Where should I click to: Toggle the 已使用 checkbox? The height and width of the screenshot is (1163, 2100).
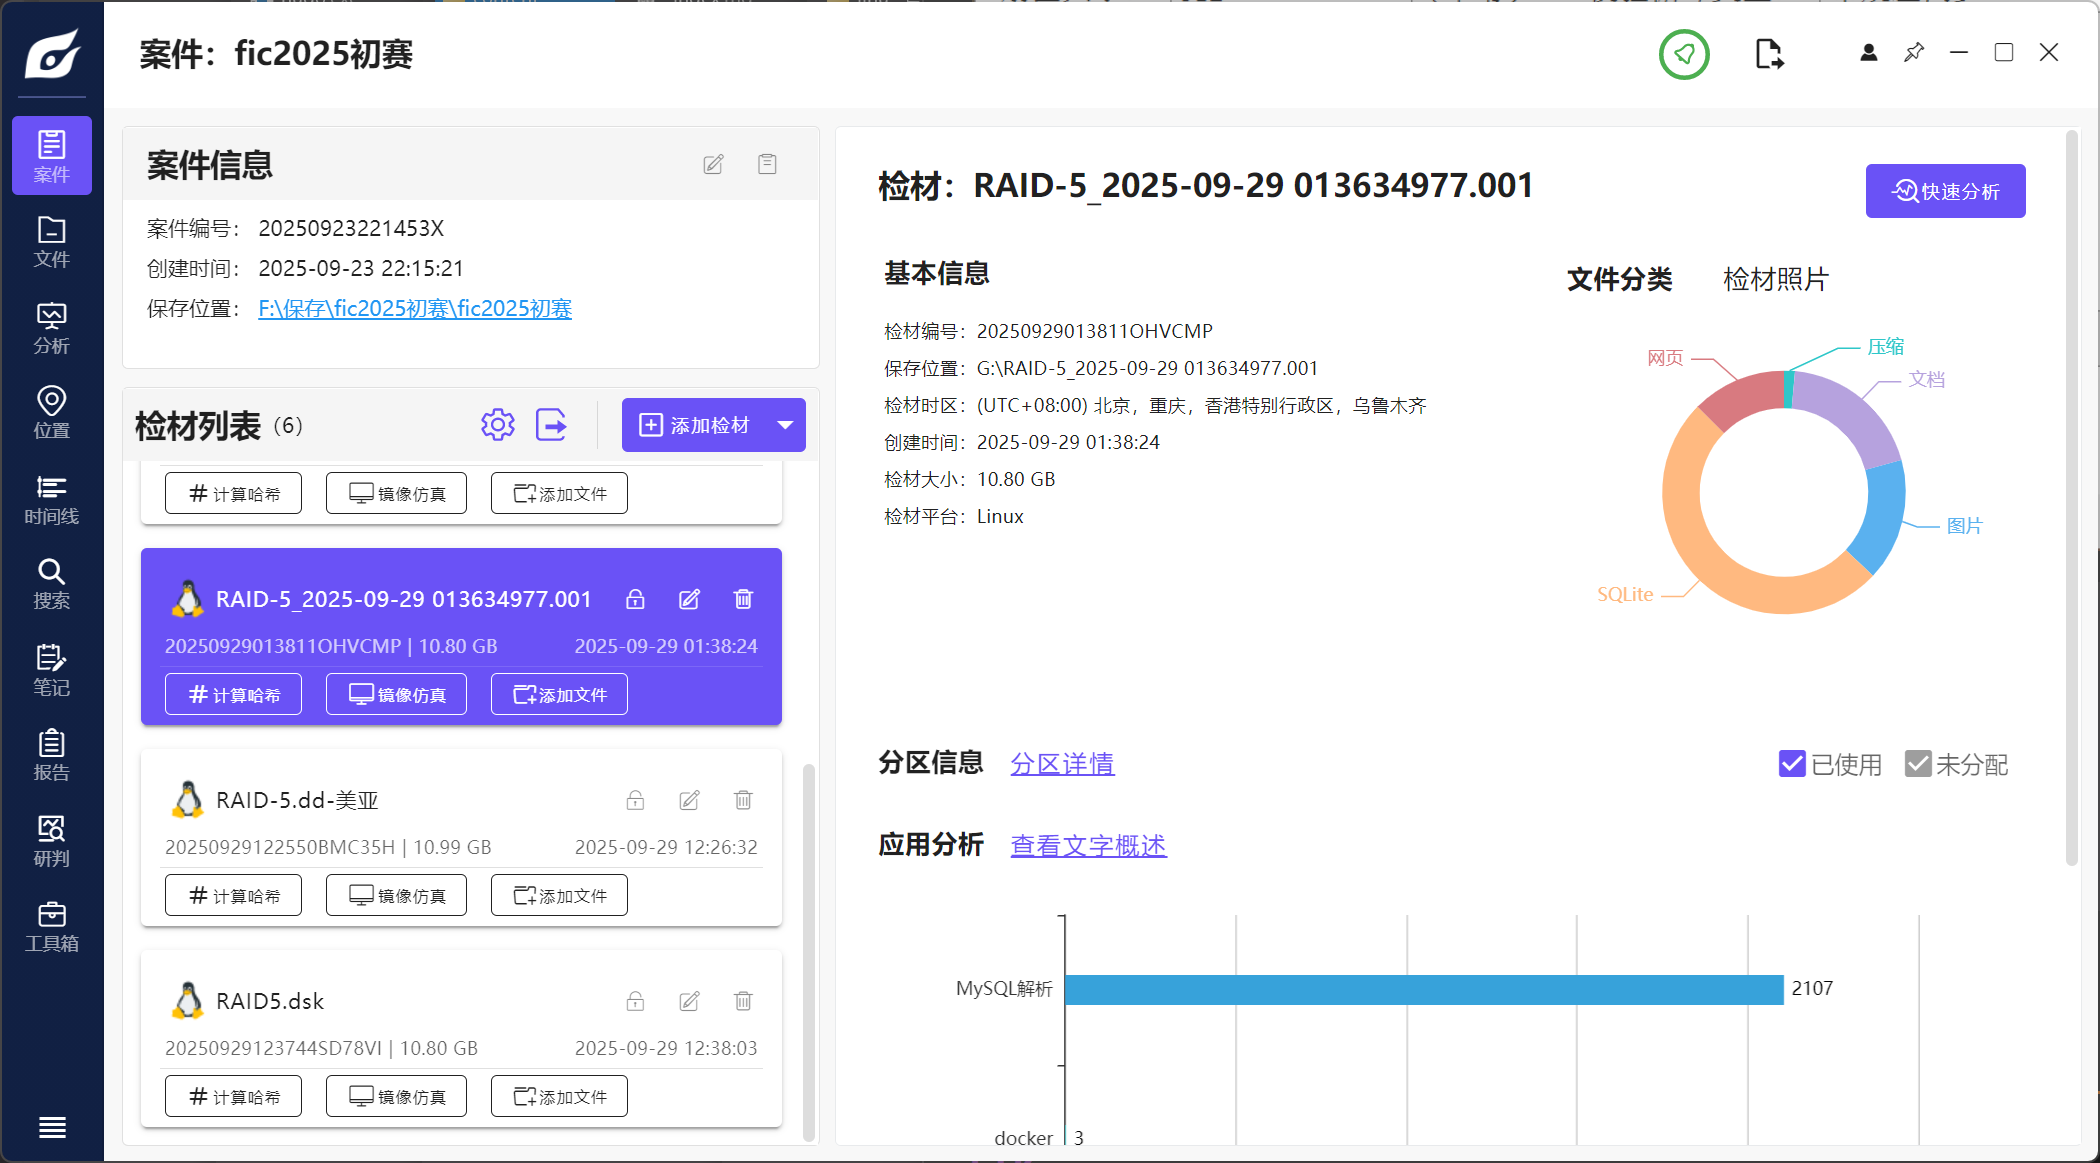click(x=1792, y=764)
